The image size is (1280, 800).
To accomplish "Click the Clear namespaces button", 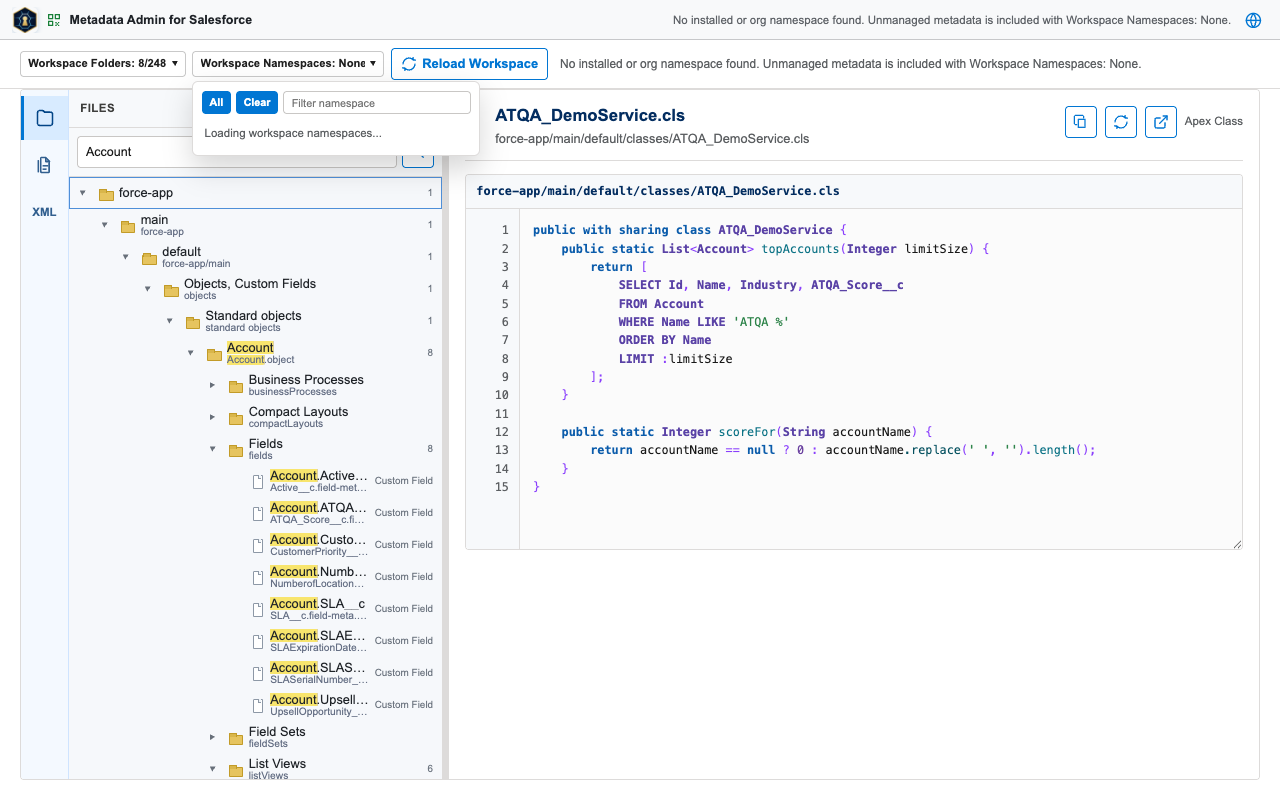I will coord(257,102).
